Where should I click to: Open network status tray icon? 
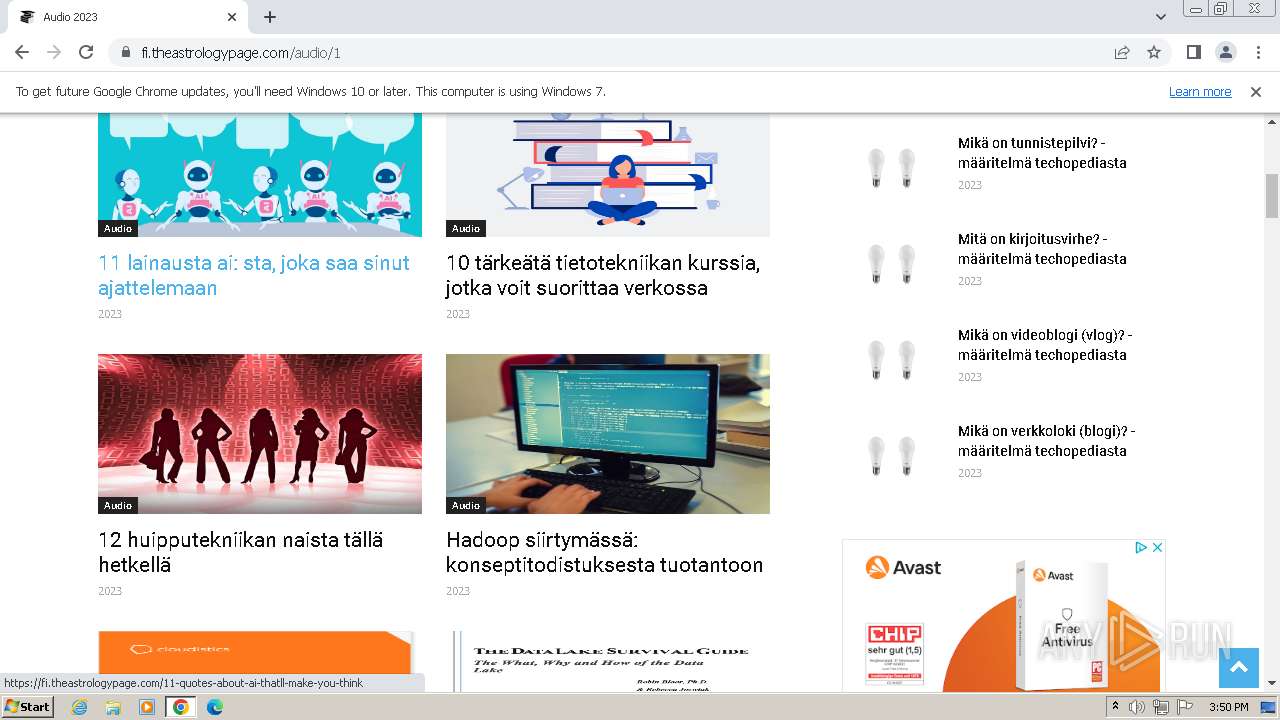click(1161, 707)
